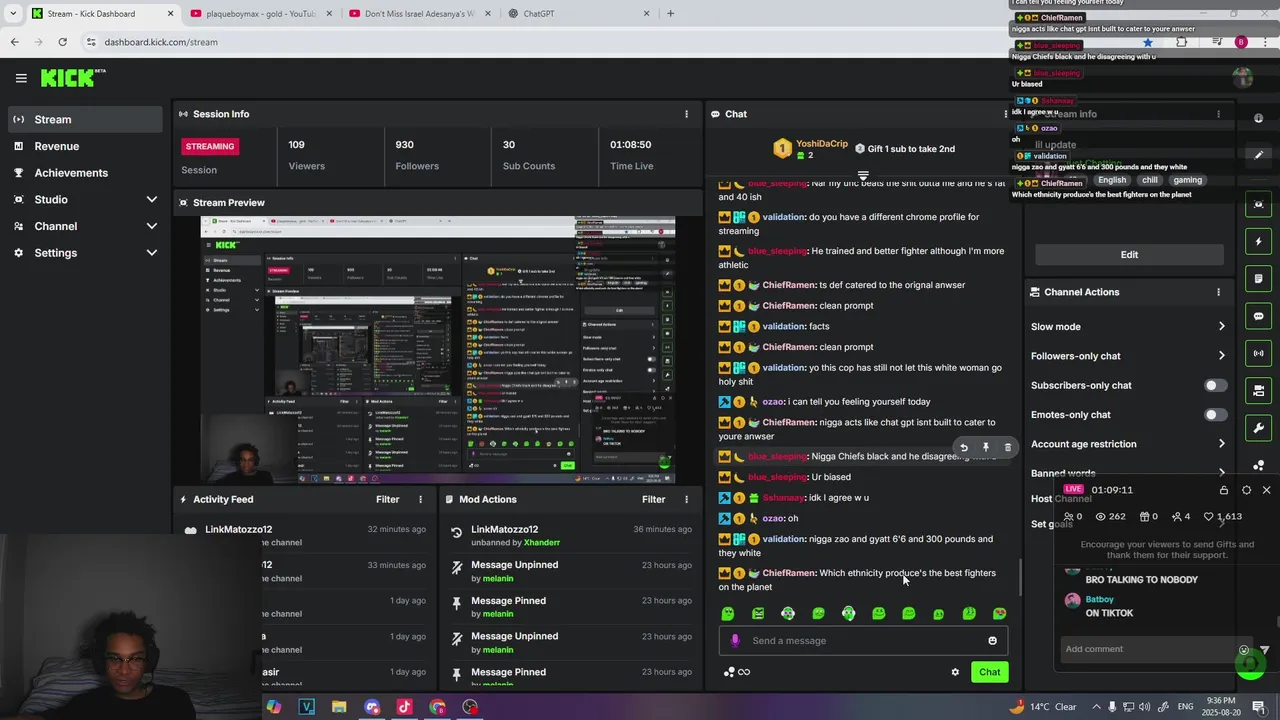Open the hamburger menu beside the Kick logo
Screen dimensions: 1280x720
coord(21,78)
